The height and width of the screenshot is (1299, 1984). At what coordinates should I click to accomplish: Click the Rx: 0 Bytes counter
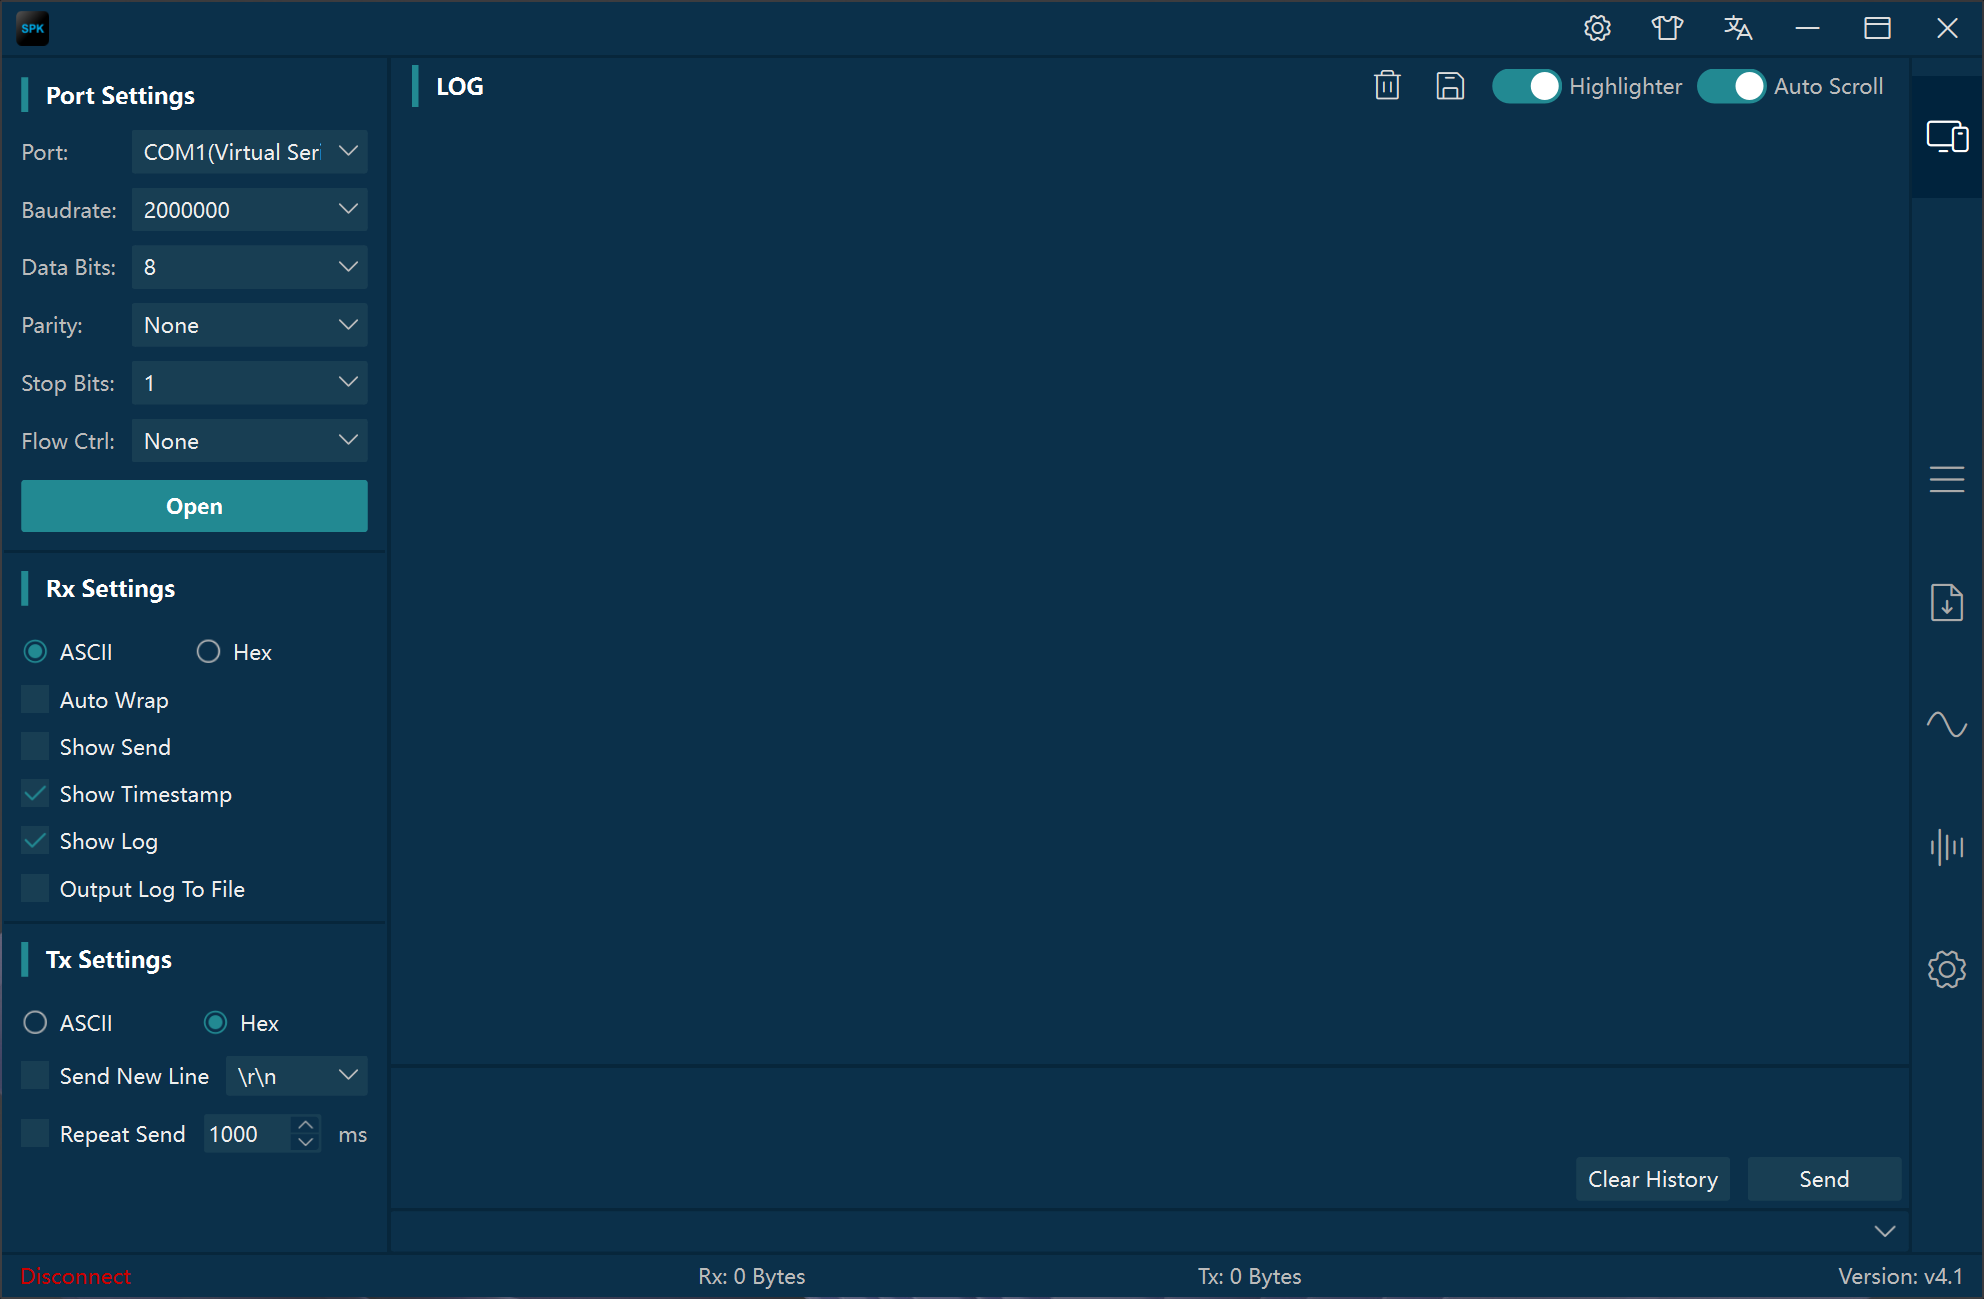(752, 1277)
